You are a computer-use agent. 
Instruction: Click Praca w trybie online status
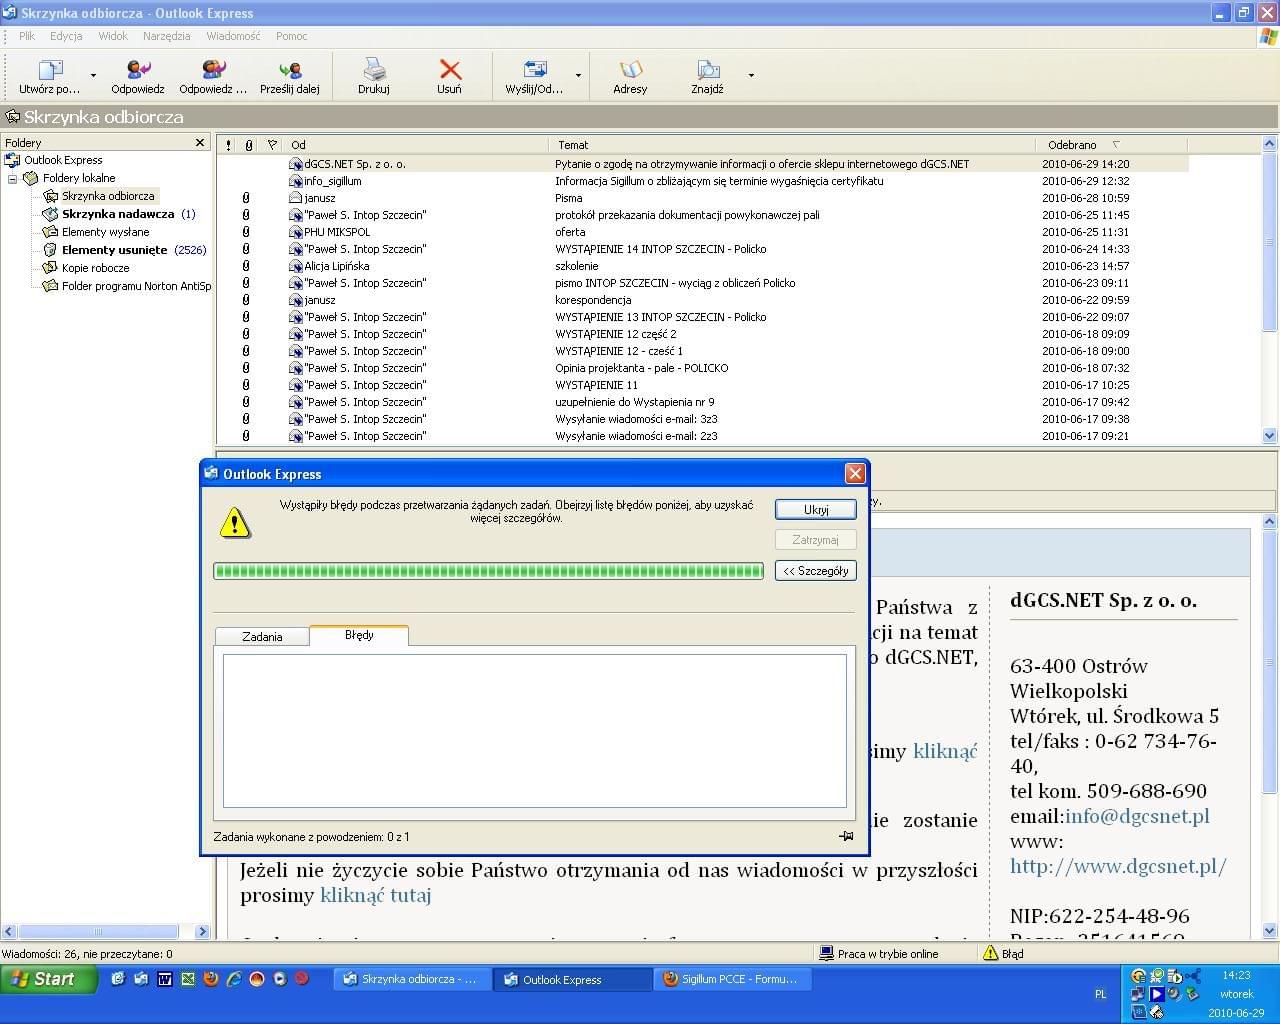[879, 954]
